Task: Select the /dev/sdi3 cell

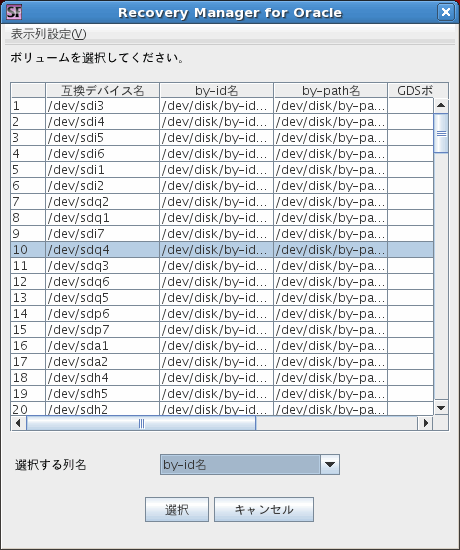Action: click(102, 106)
